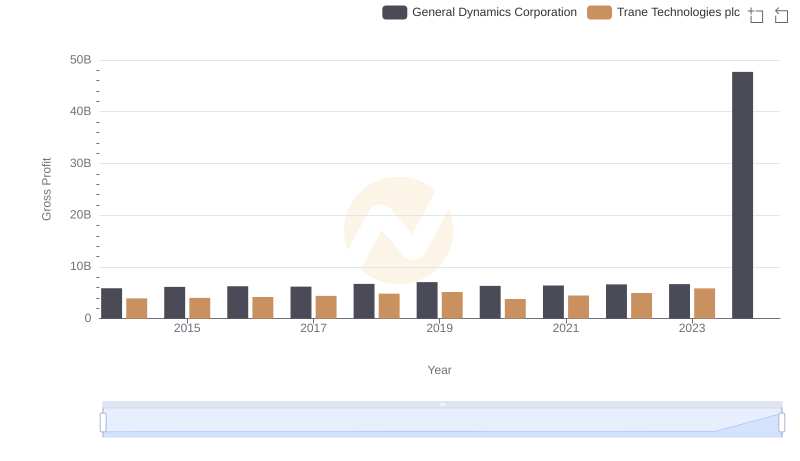Toggle the Trane Technologies plc legend label

[x=678, y=12]
